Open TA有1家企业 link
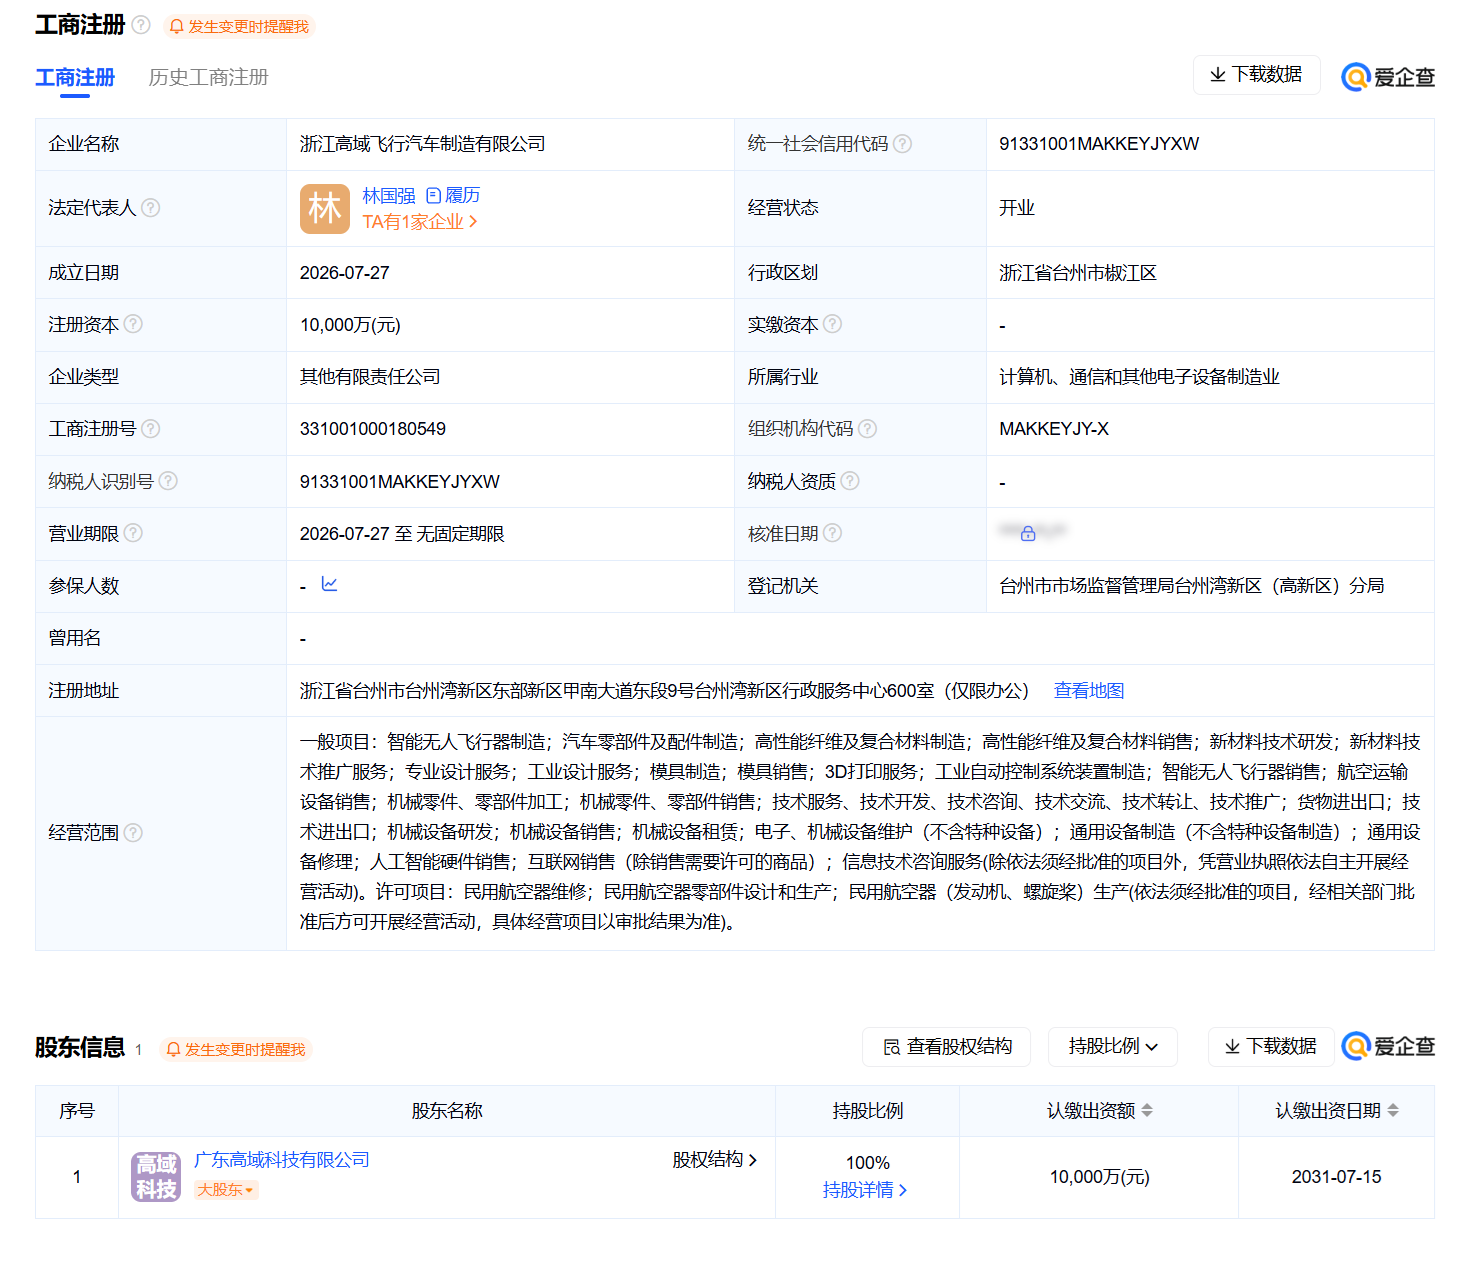 point(420,222)
